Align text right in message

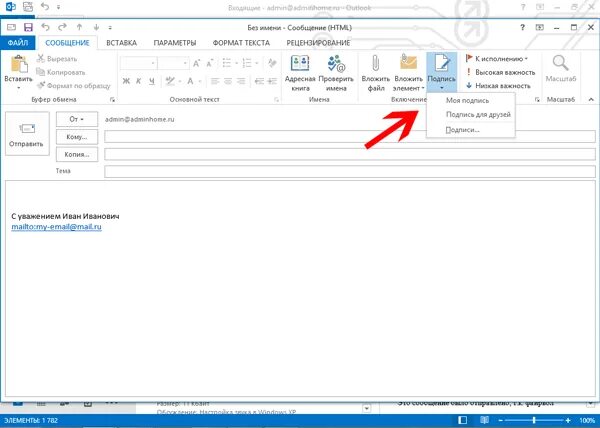(241, 81)
